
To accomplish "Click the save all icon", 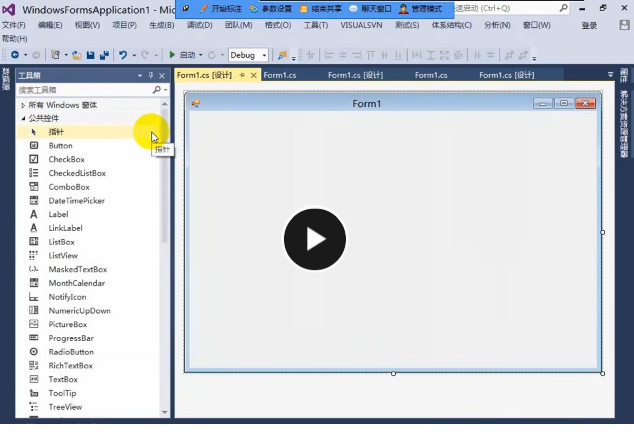I will coord(104,55).
